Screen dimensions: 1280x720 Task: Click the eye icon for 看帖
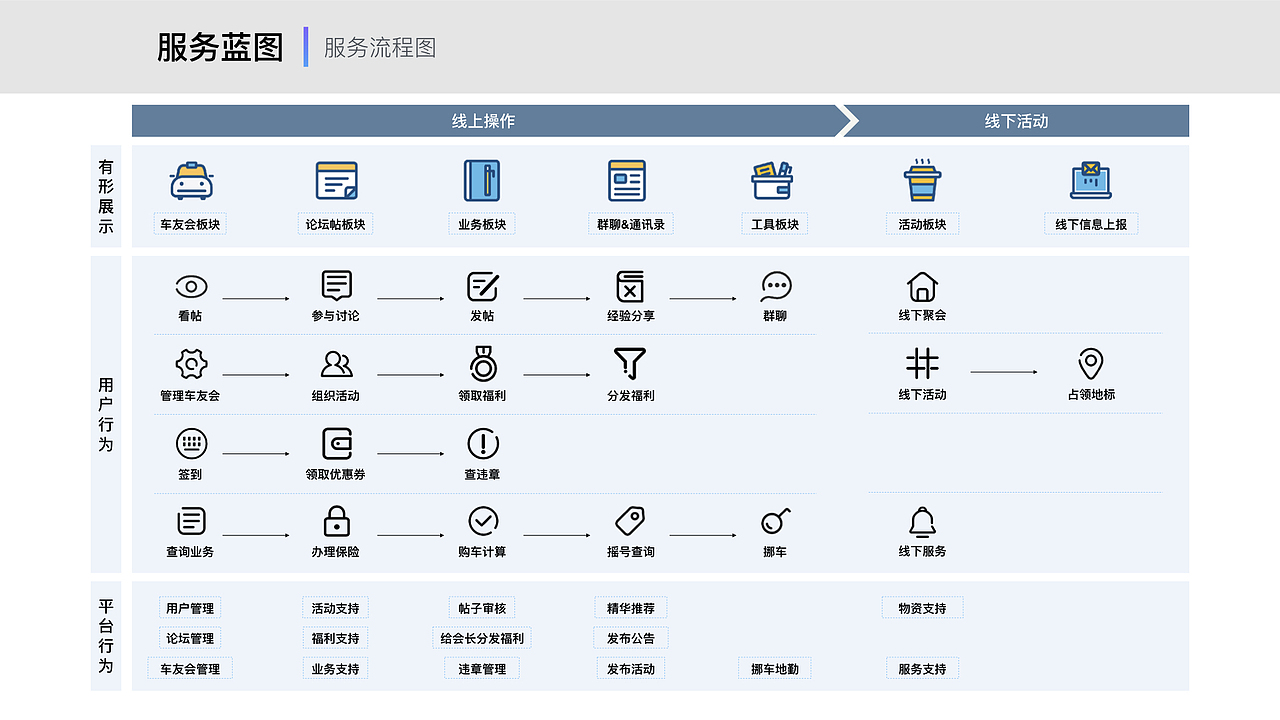pos(191,287)
